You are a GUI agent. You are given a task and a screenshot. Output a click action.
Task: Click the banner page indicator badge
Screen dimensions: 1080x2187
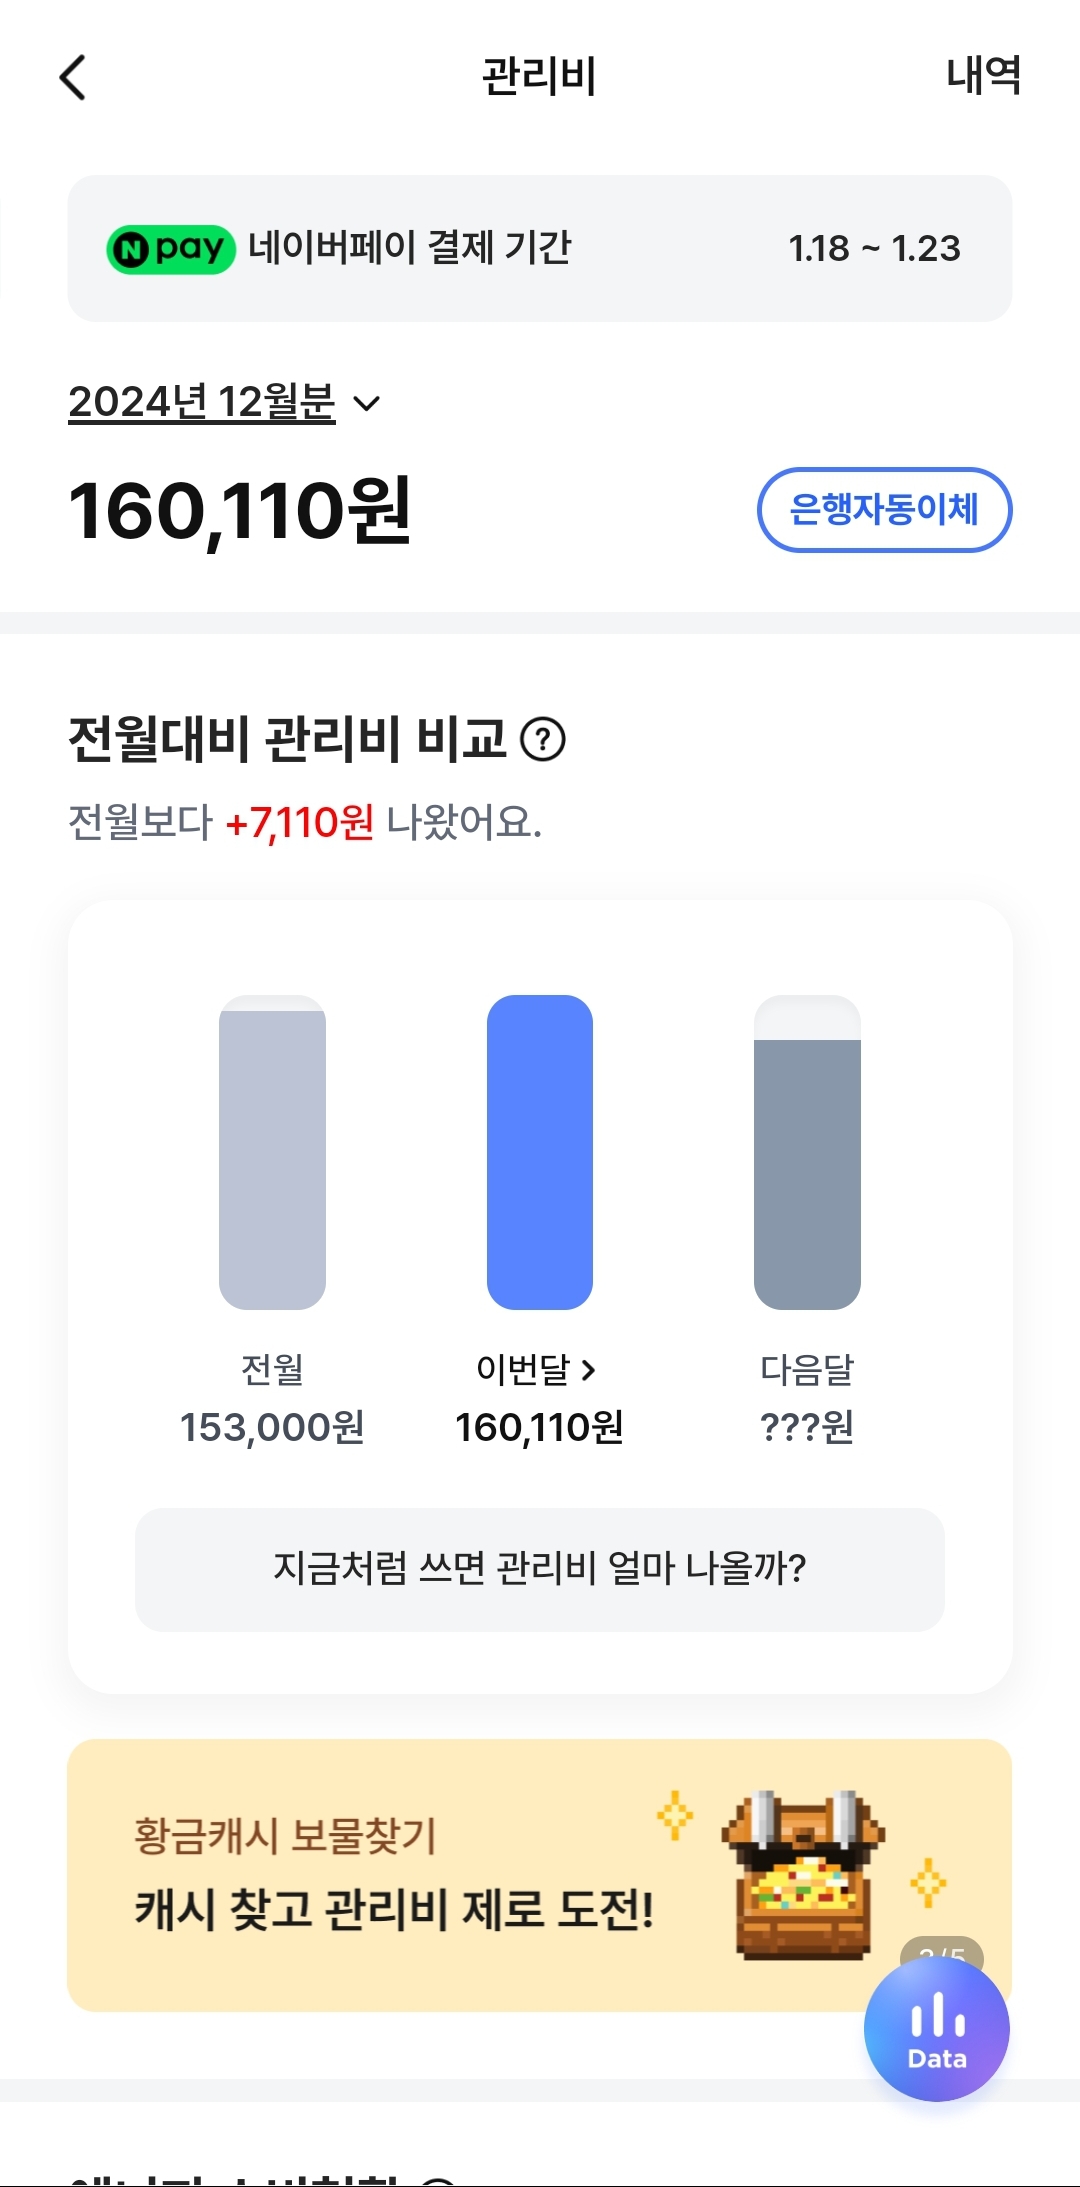coord(942,1949)
